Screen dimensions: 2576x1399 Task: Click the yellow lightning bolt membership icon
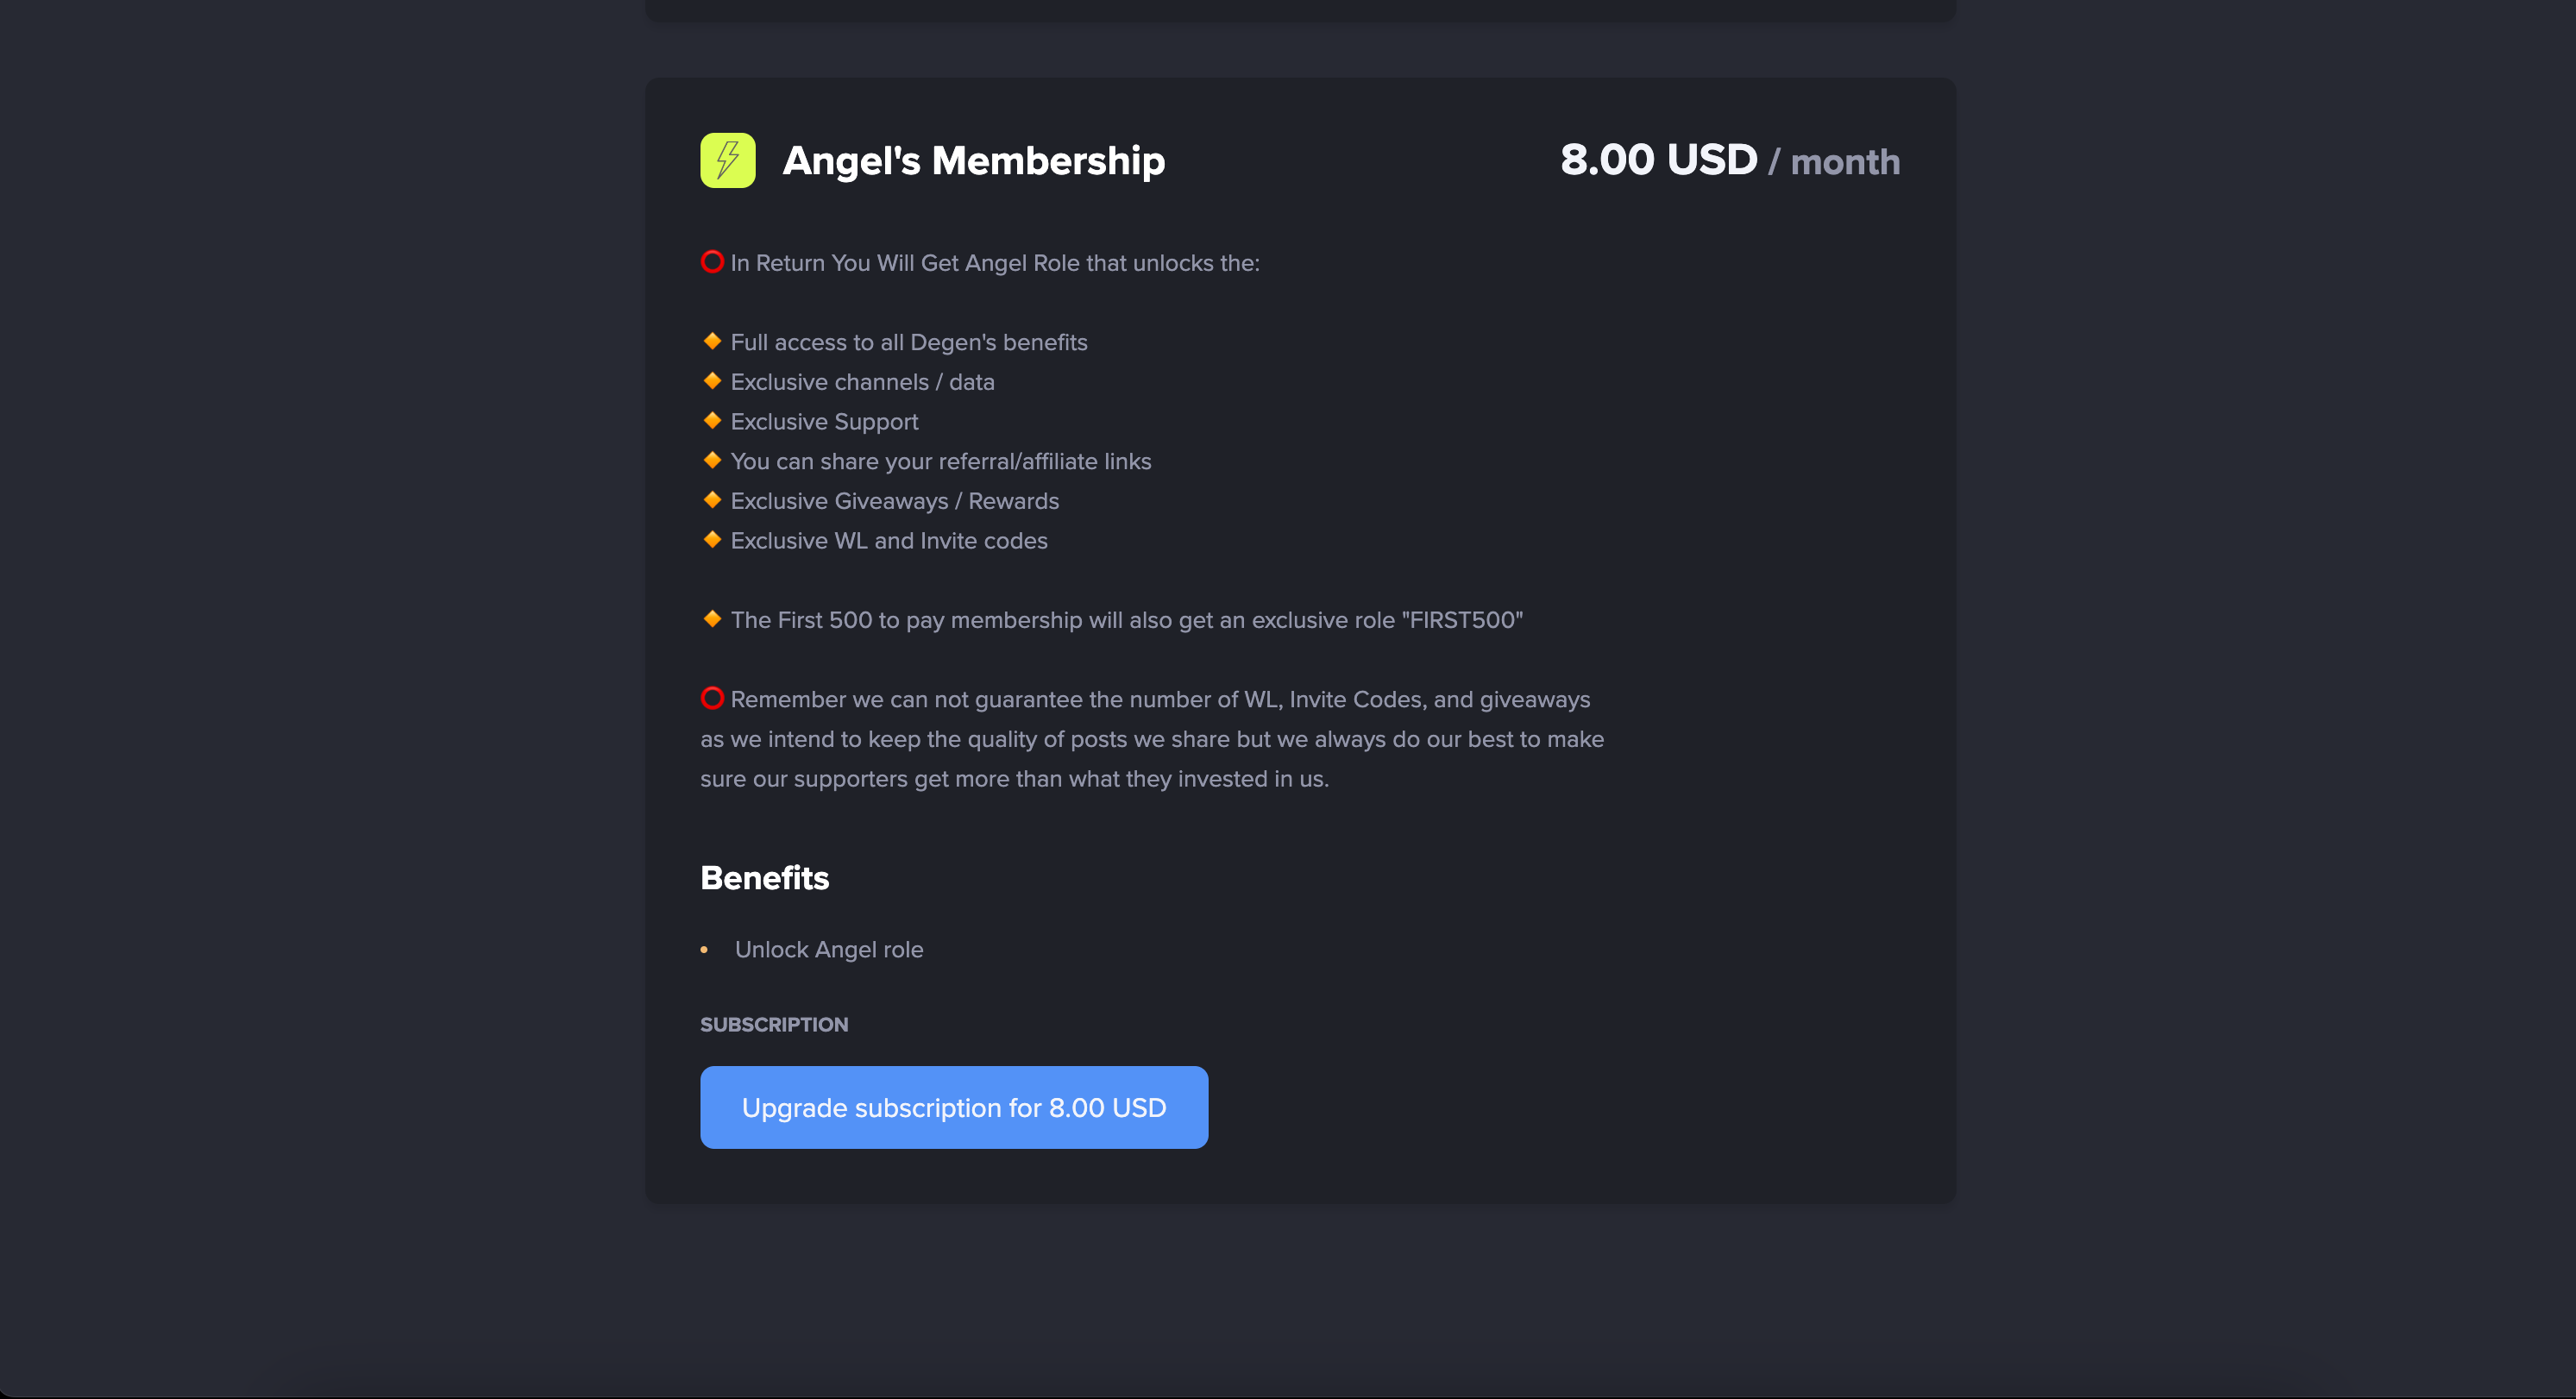[727, 160]
